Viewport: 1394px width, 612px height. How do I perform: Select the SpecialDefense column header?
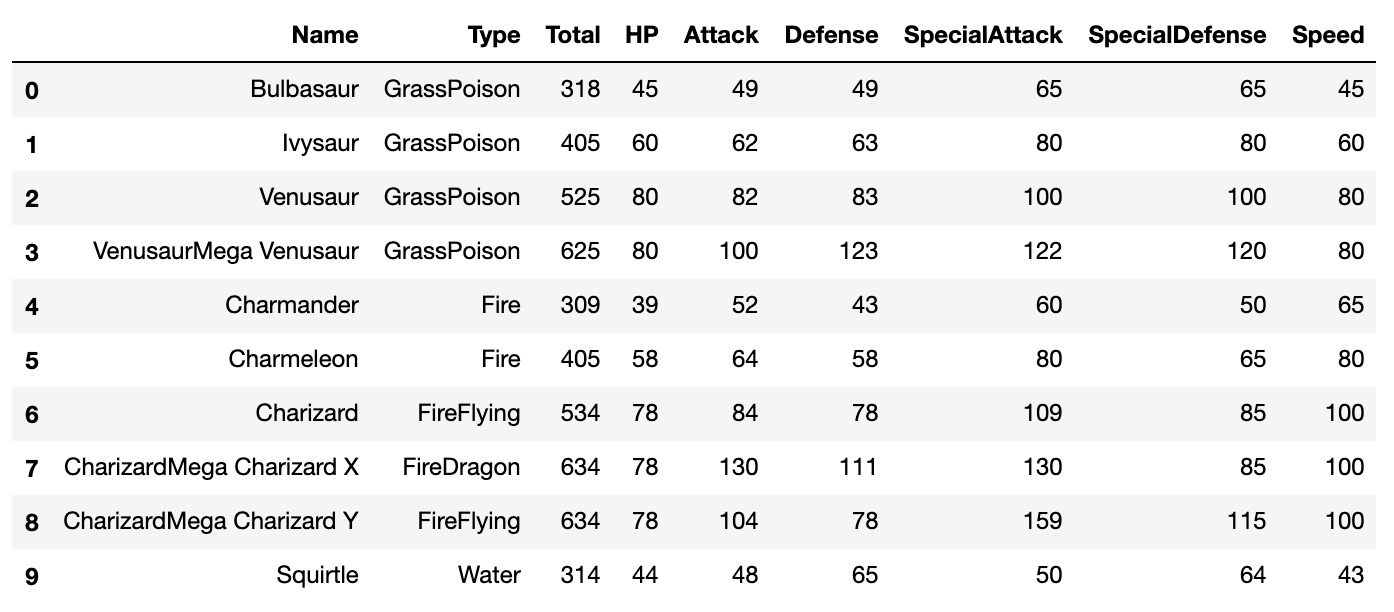[1177, 35]
